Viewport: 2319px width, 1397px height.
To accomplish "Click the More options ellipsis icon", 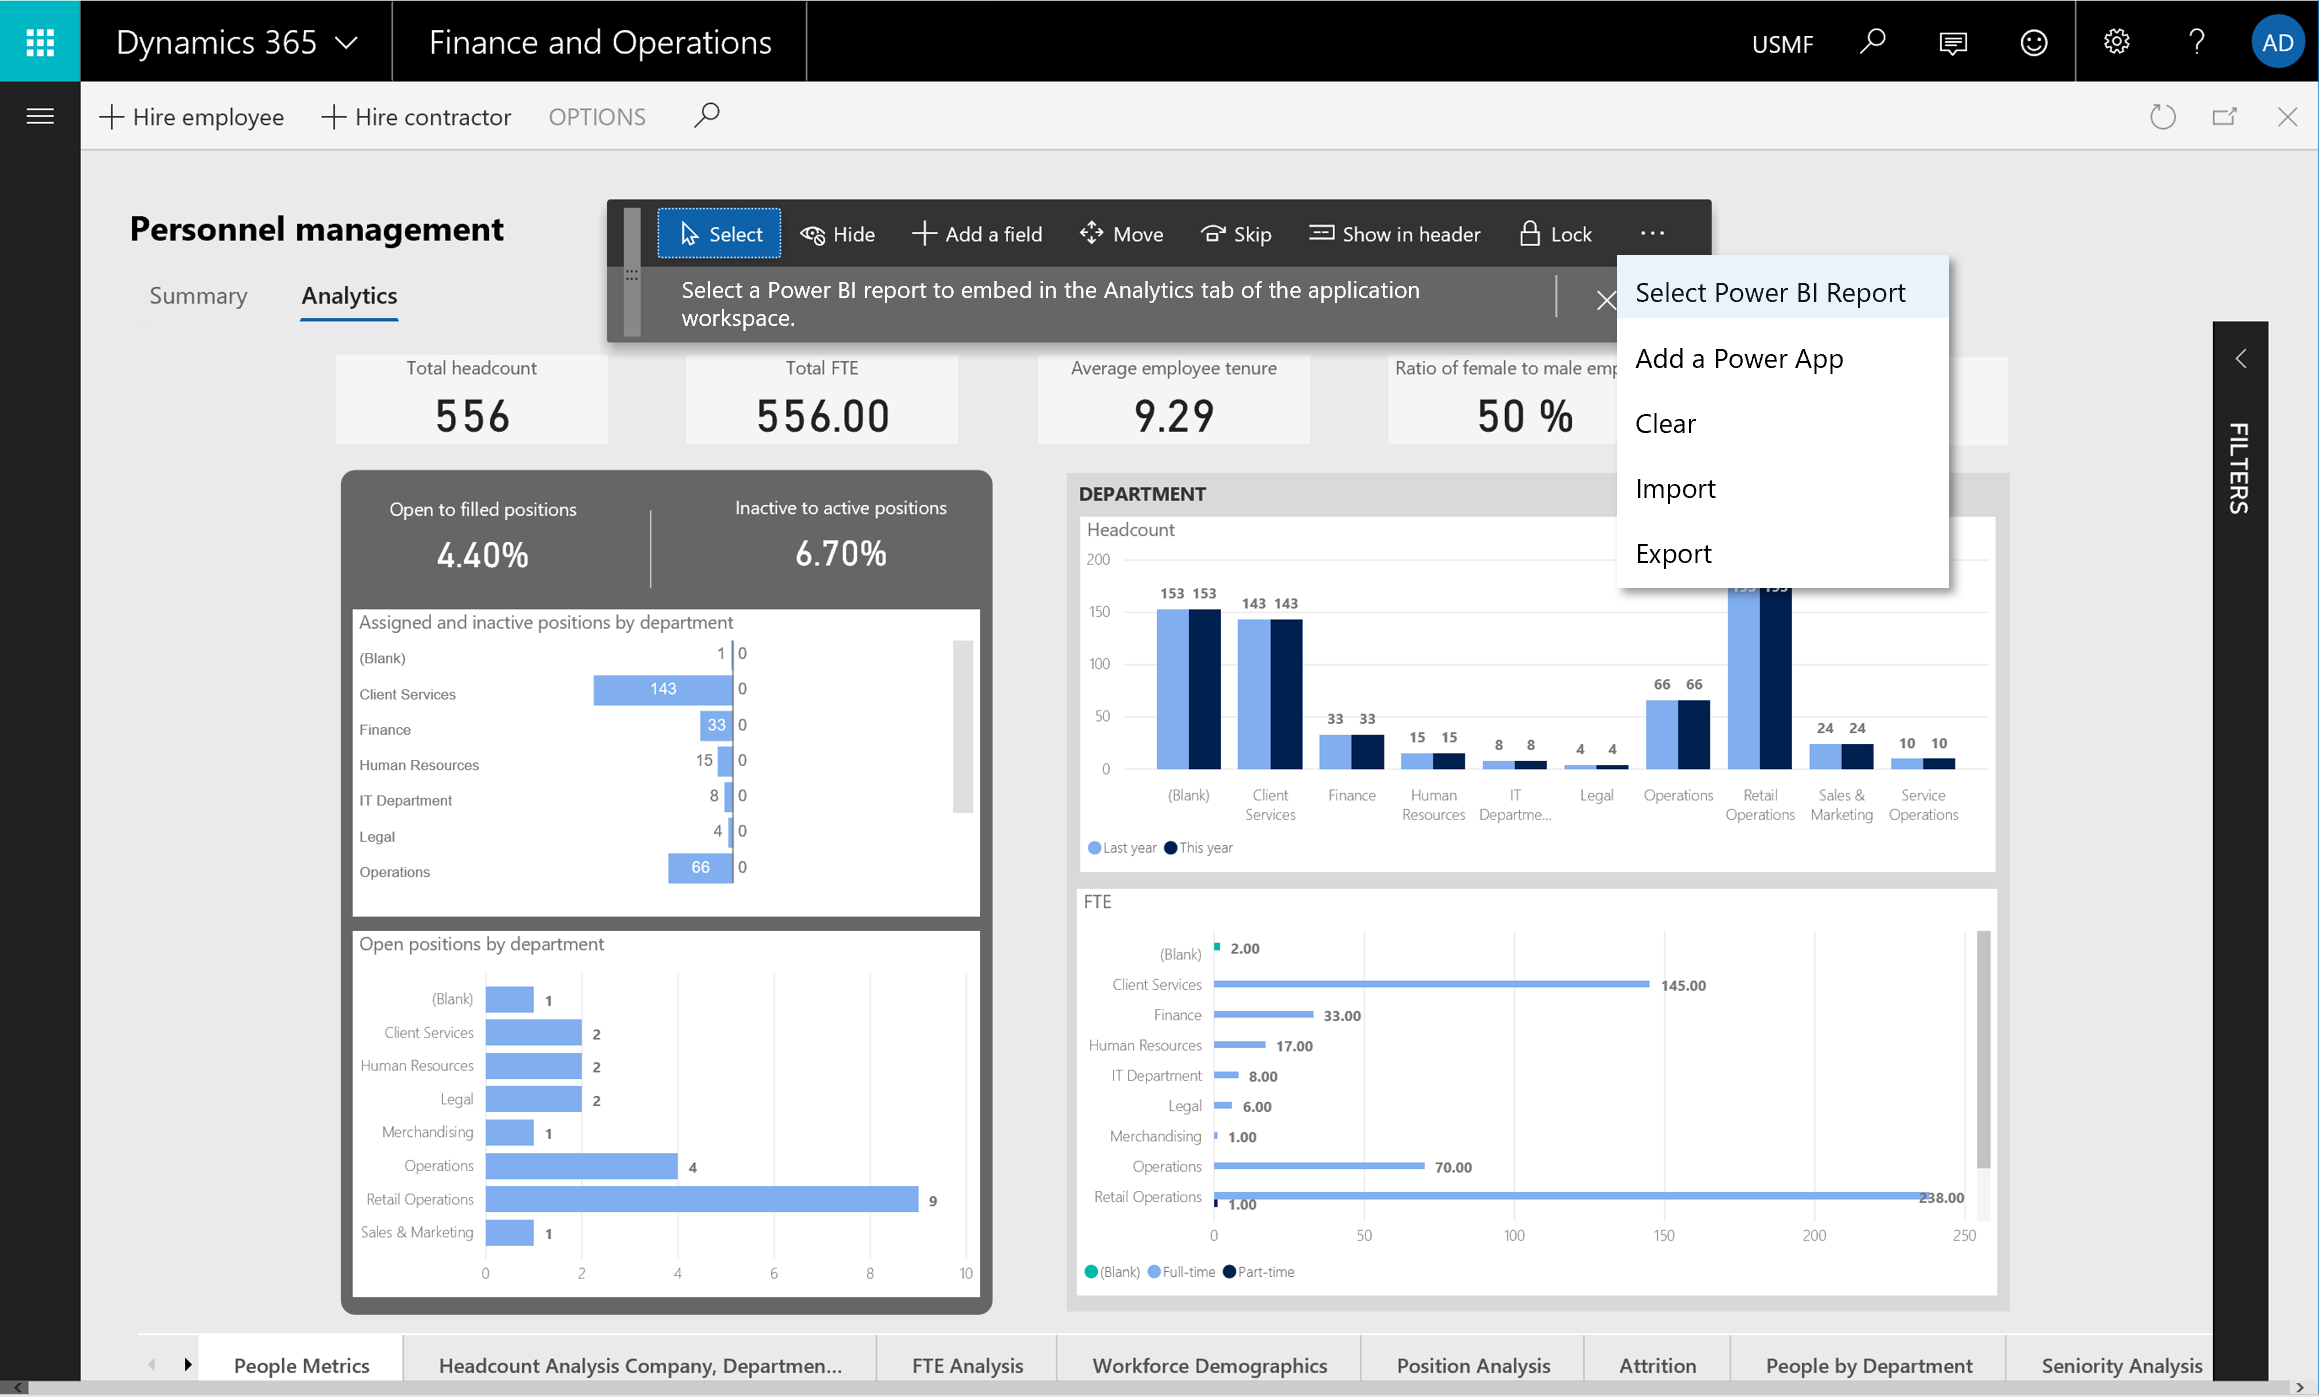I will coord(1651,232).
